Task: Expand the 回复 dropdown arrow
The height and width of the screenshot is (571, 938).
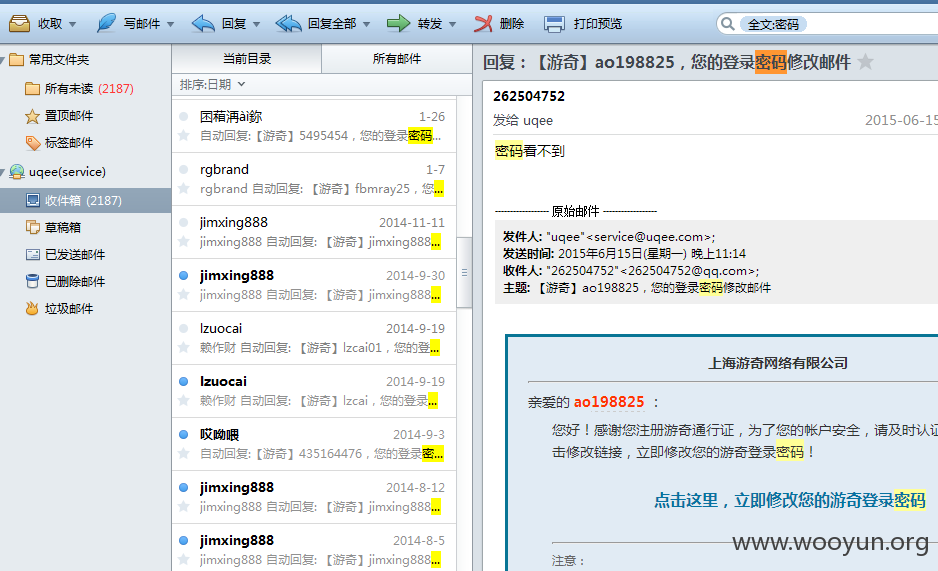Action: [x=257, y=25]
